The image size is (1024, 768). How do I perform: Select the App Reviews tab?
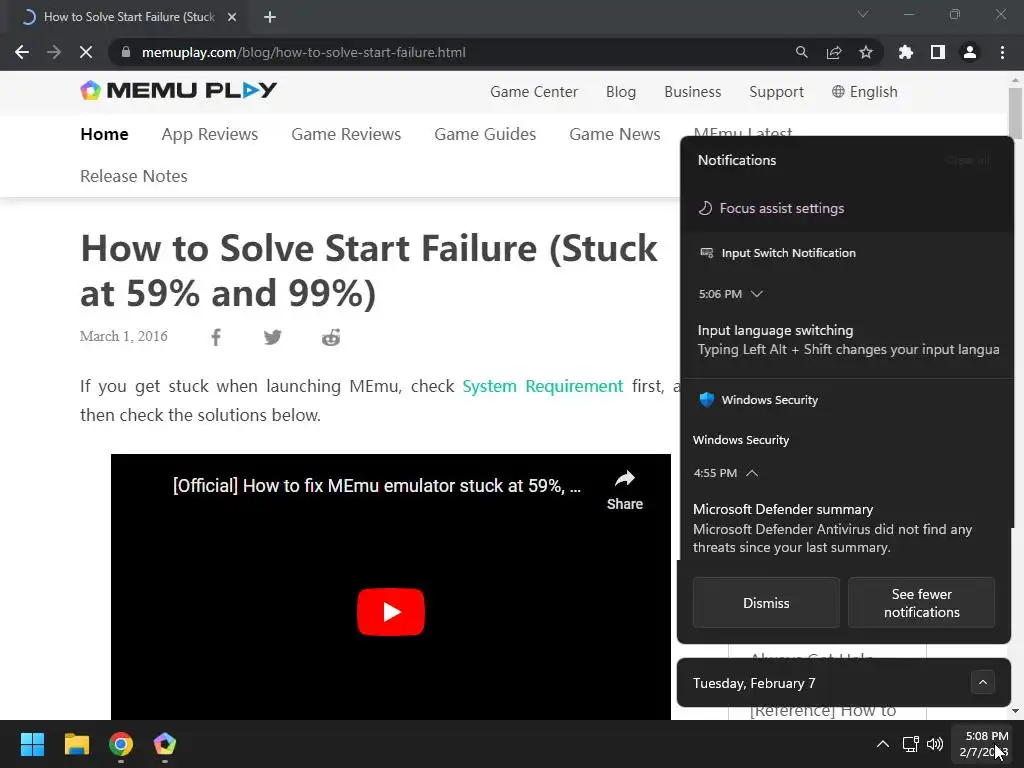[210, 134]
